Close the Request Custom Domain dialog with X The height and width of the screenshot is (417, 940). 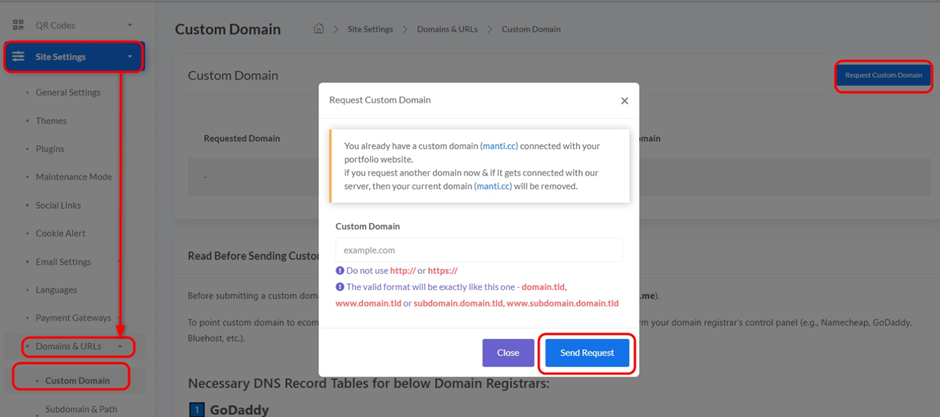[x=624, y=101]
